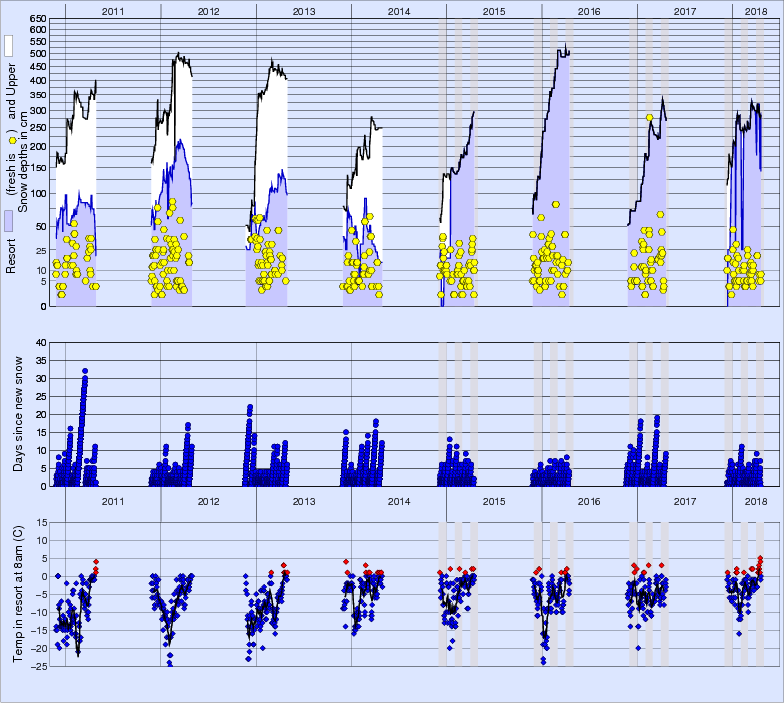
Task: Click the highest yellow fresh snow dot in 2017
Action: tap(650, 118)
